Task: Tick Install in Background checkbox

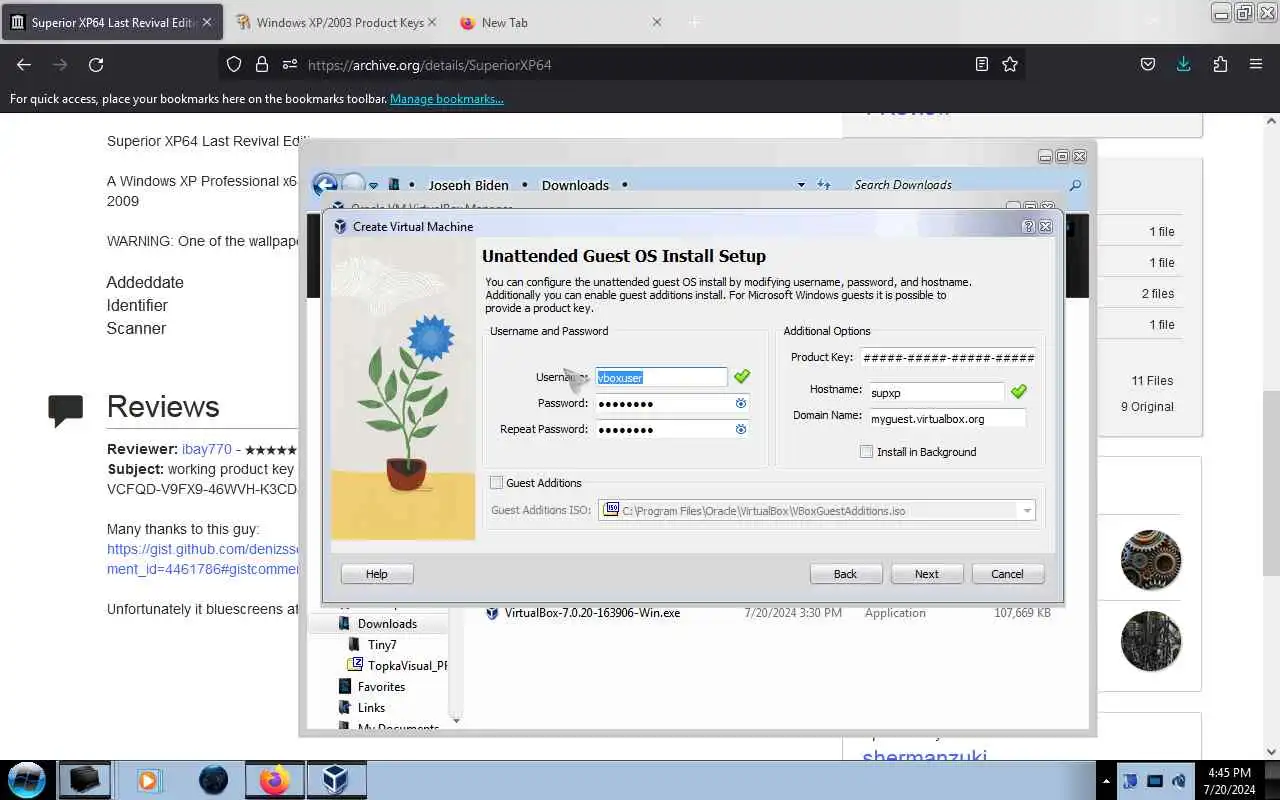Action: (866, 452)
